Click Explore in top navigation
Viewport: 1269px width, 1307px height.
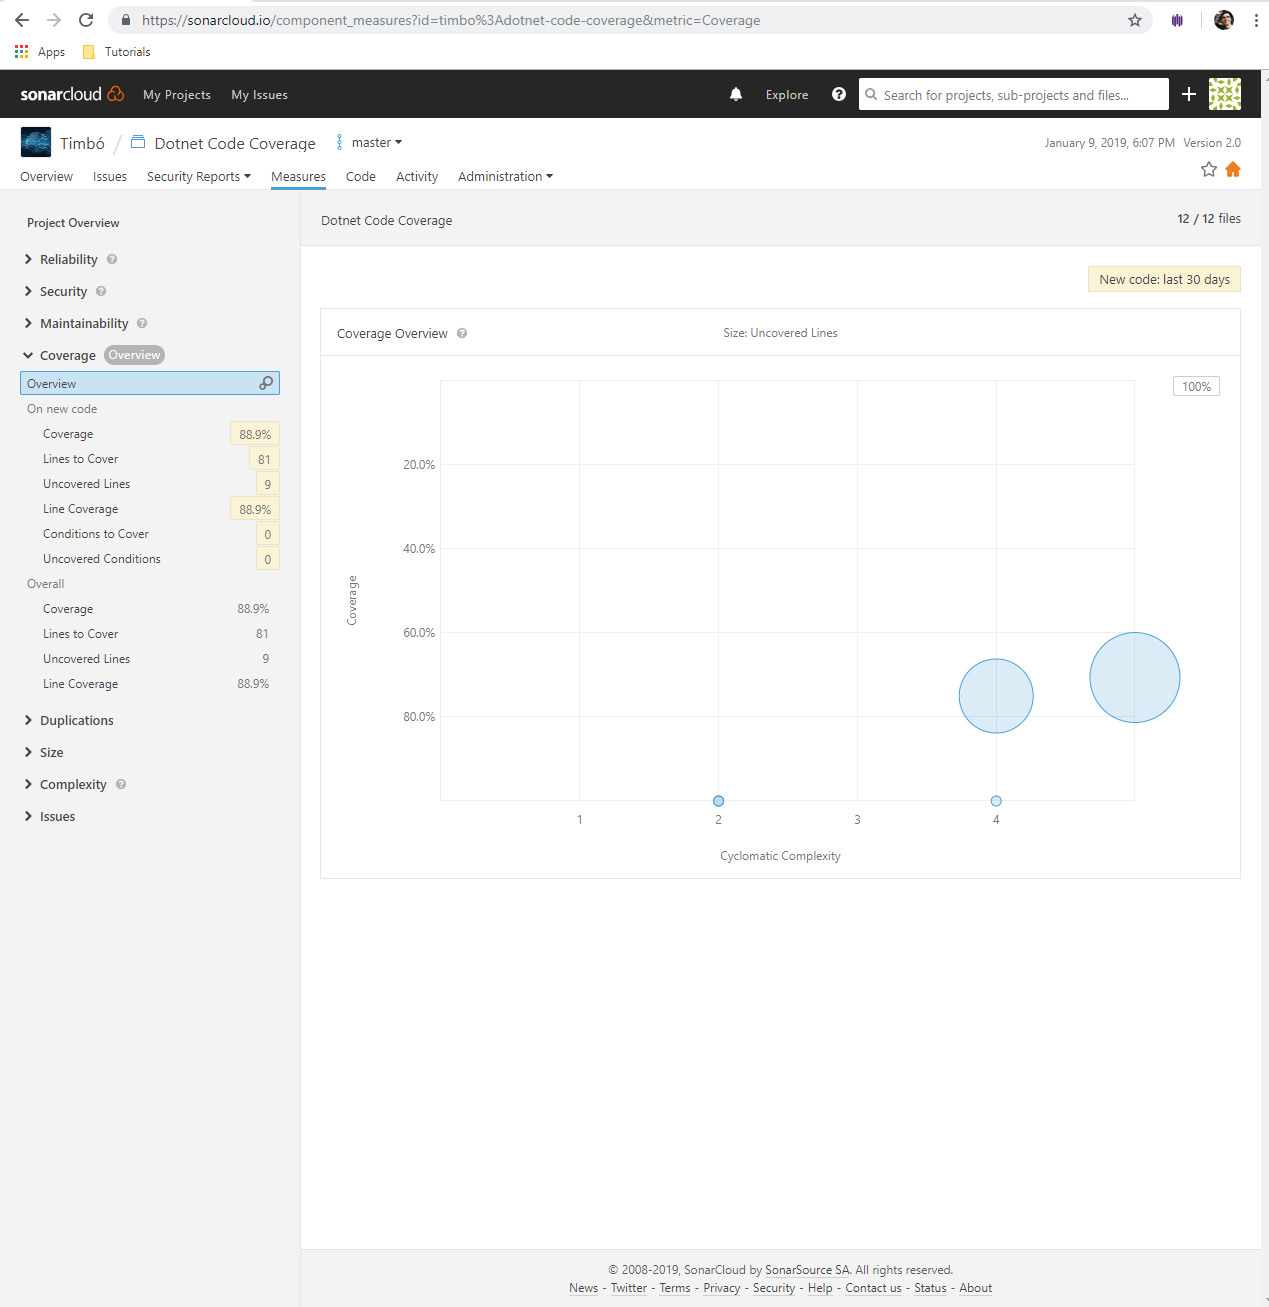[787, 94]
